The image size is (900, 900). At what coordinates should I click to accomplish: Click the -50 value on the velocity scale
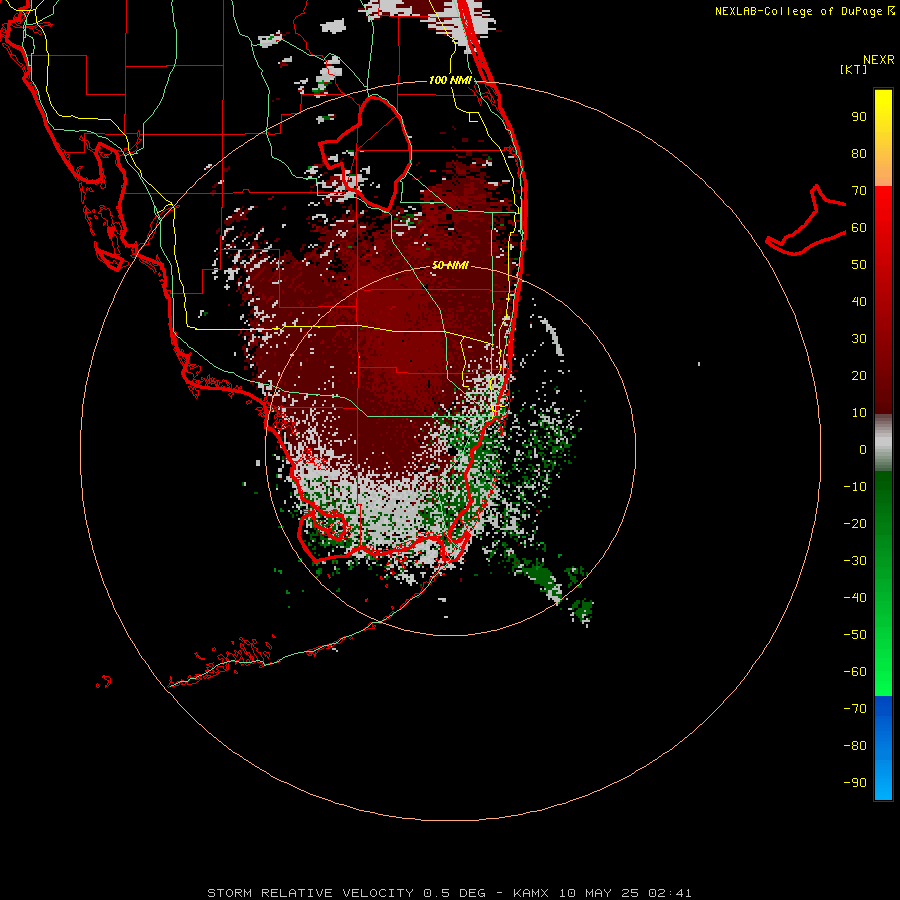tap(855, 634)
